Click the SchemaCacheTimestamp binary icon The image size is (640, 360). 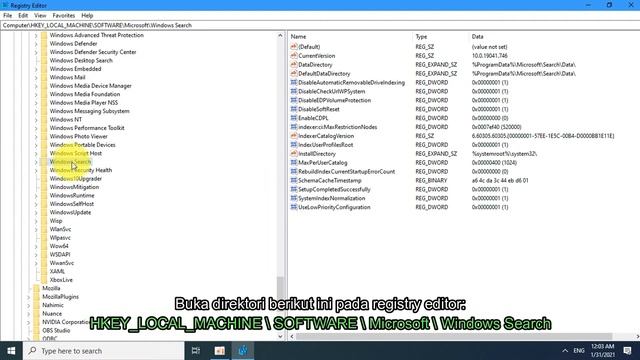coord(293,180)
